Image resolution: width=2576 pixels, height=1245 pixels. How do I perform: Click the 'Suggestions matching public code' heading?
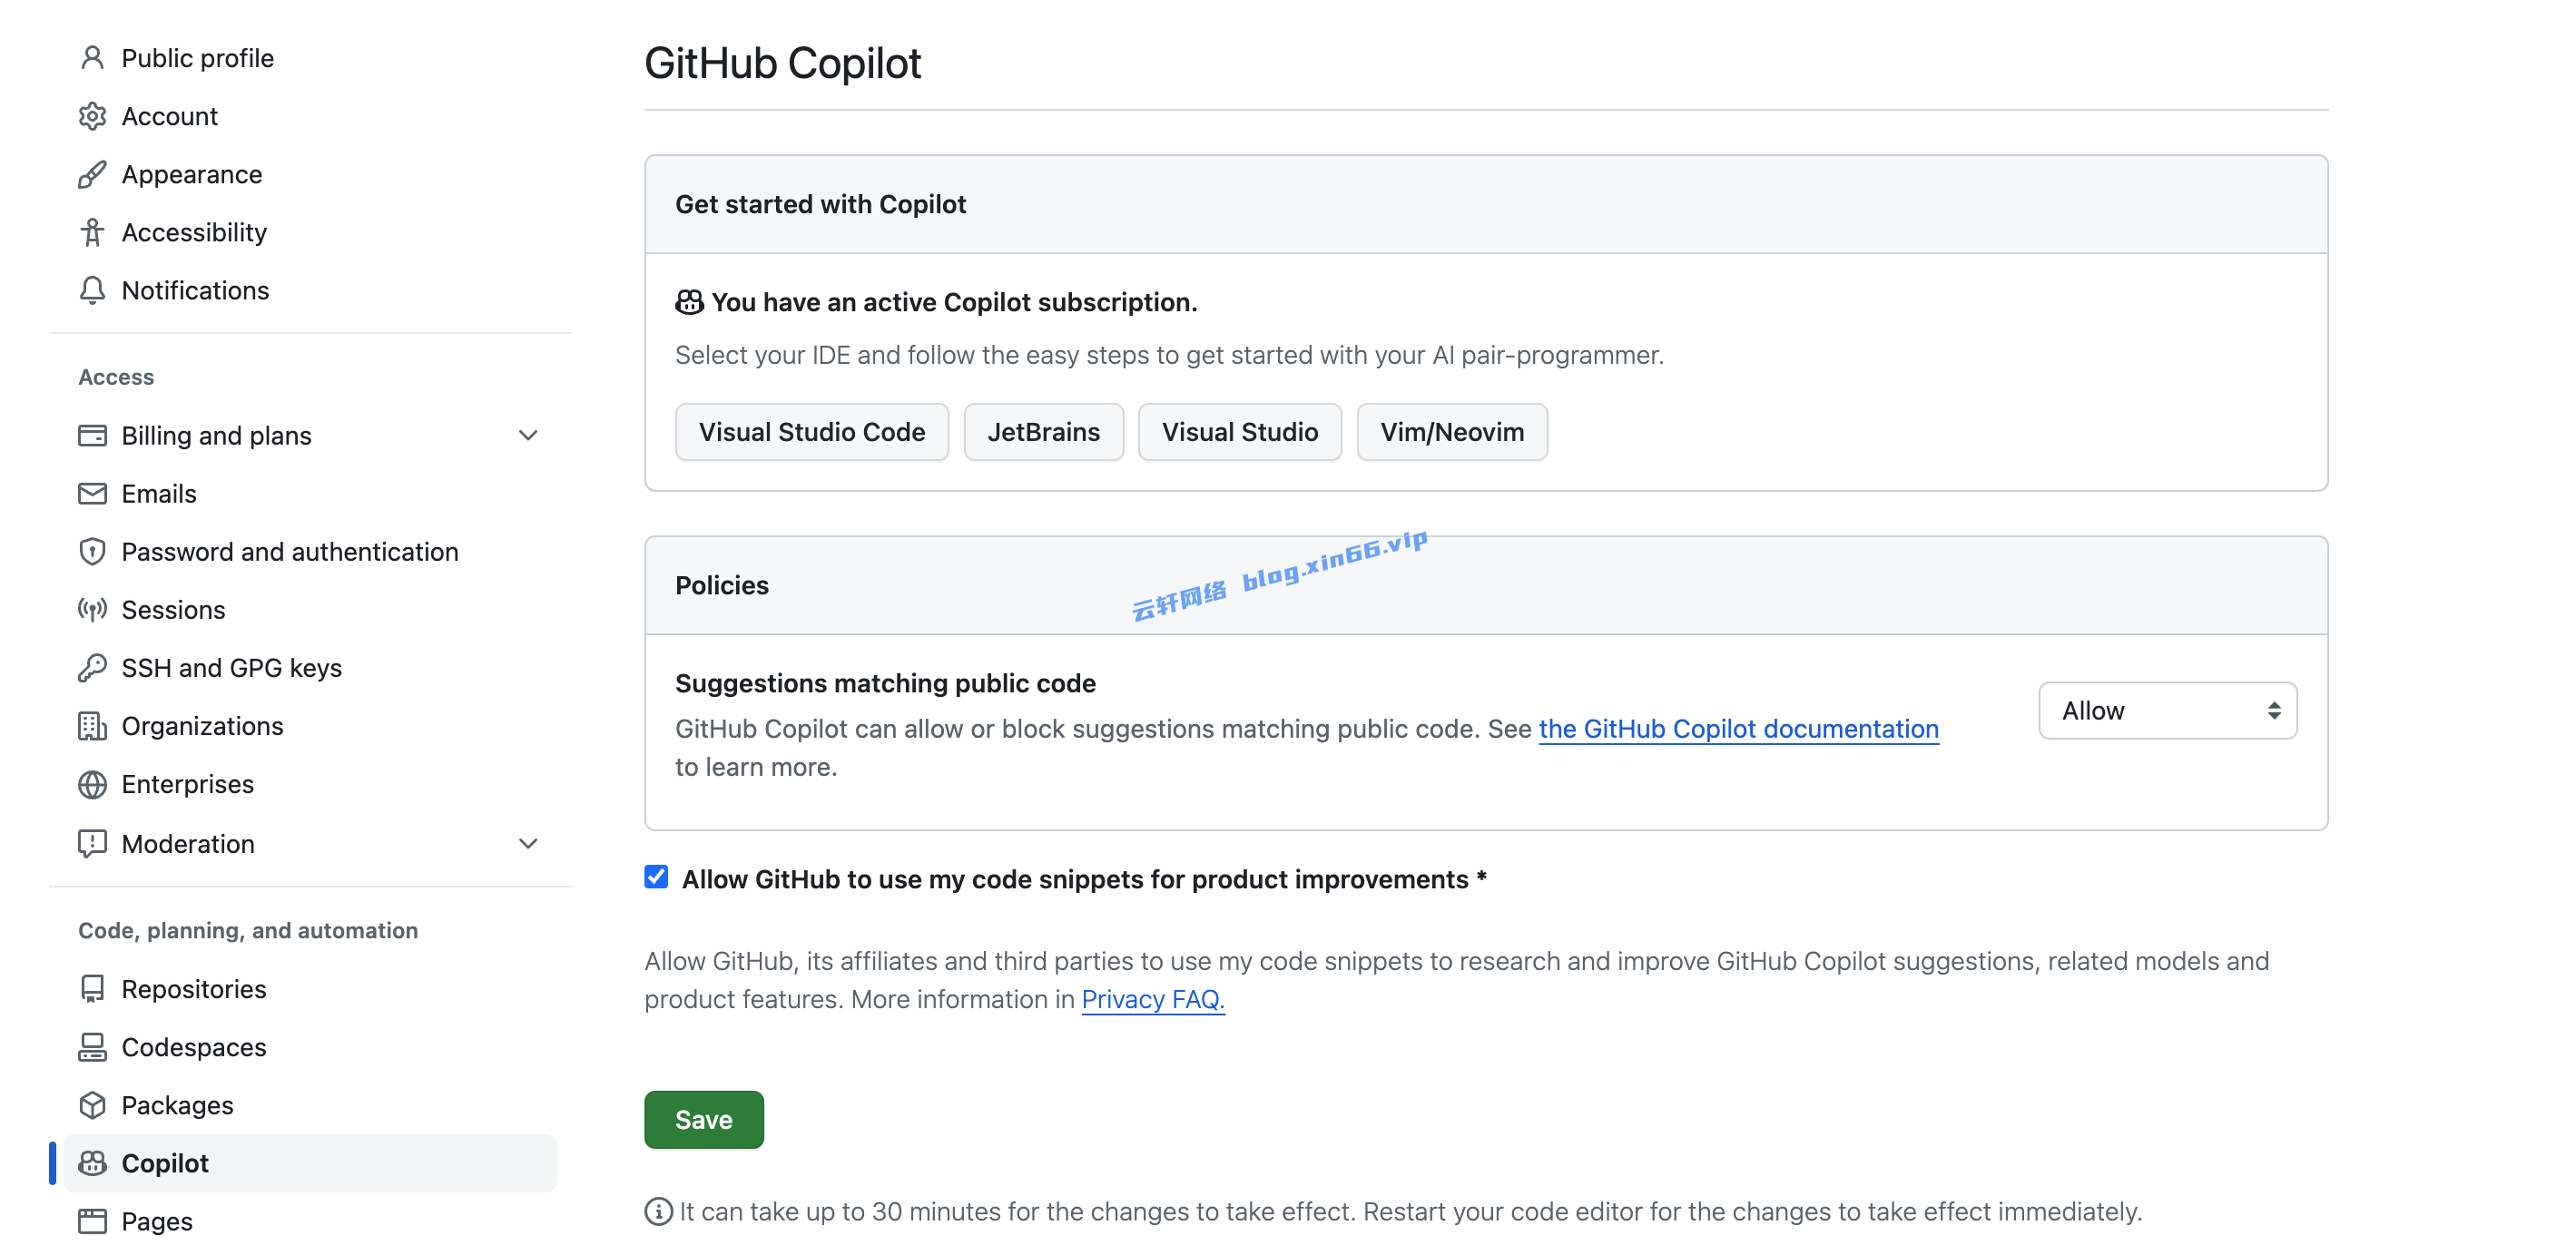point(885,682)
